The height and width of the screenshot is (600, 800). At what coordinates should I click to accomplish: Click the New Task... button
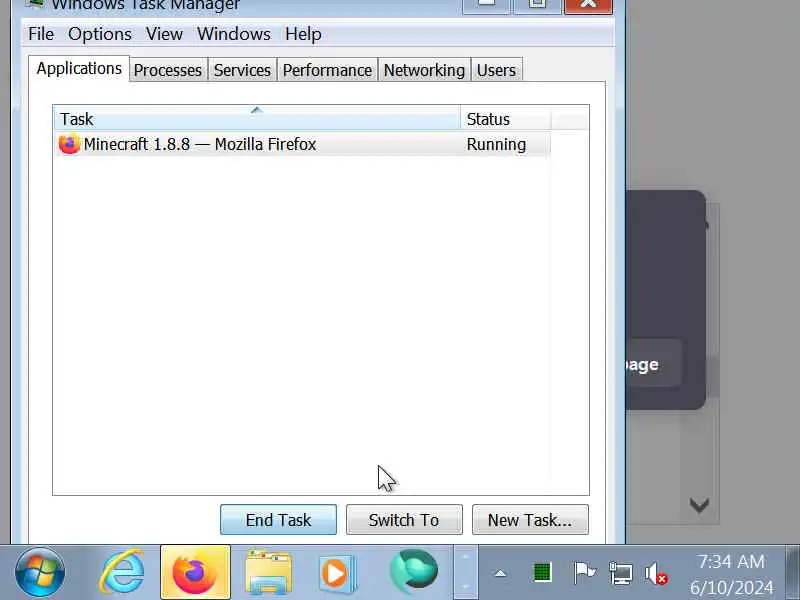coord(530,520)
